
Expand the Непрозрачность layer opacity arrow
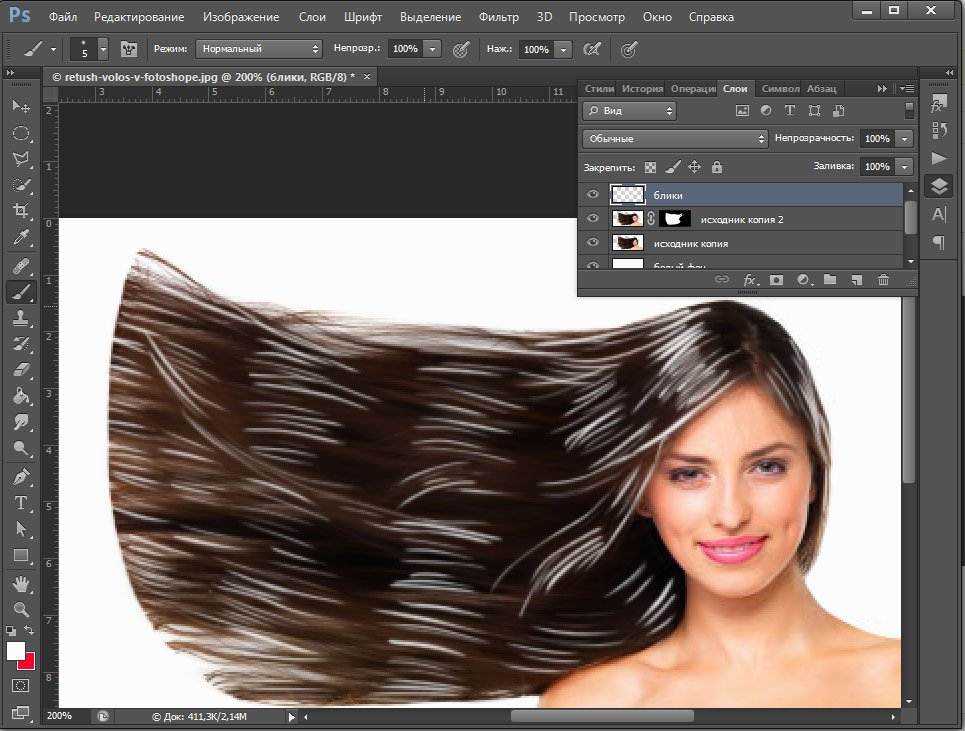tap(905, 139)
